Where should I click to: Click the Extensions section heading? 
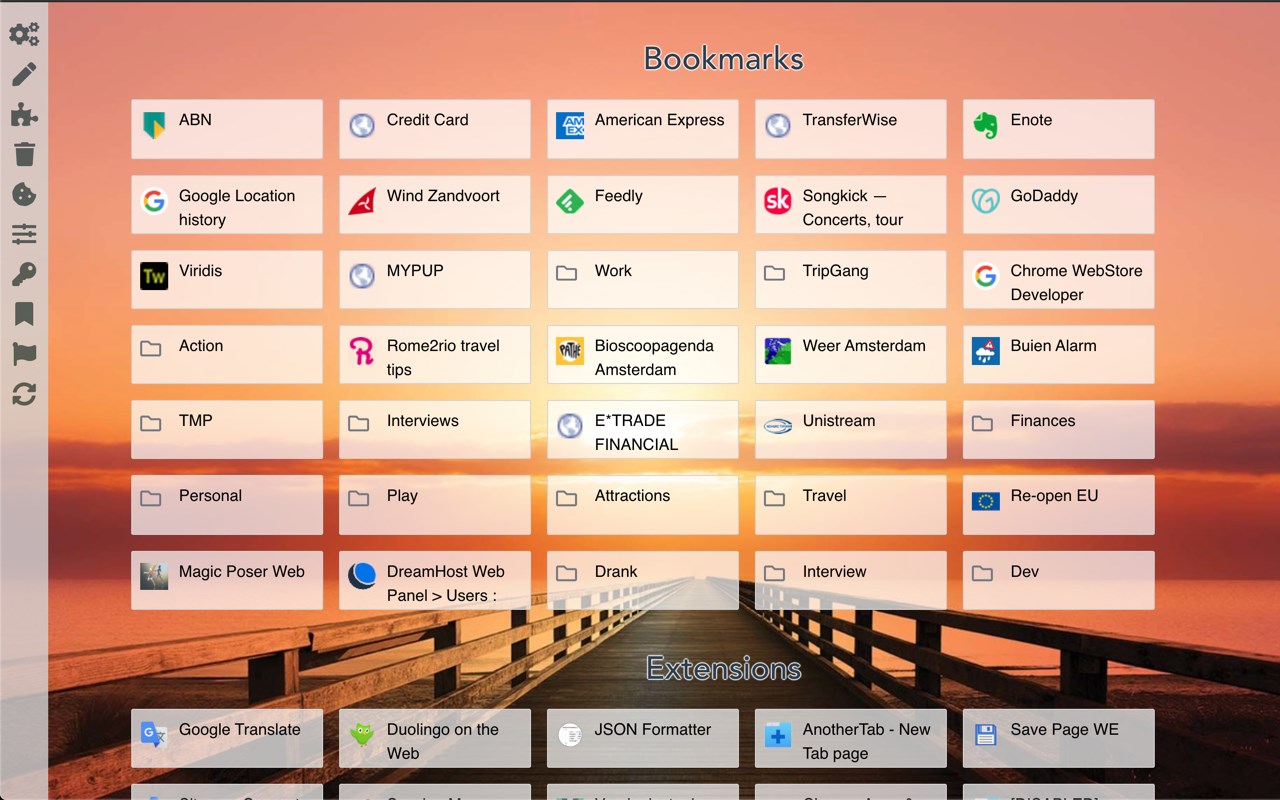(x=723, y=668)
